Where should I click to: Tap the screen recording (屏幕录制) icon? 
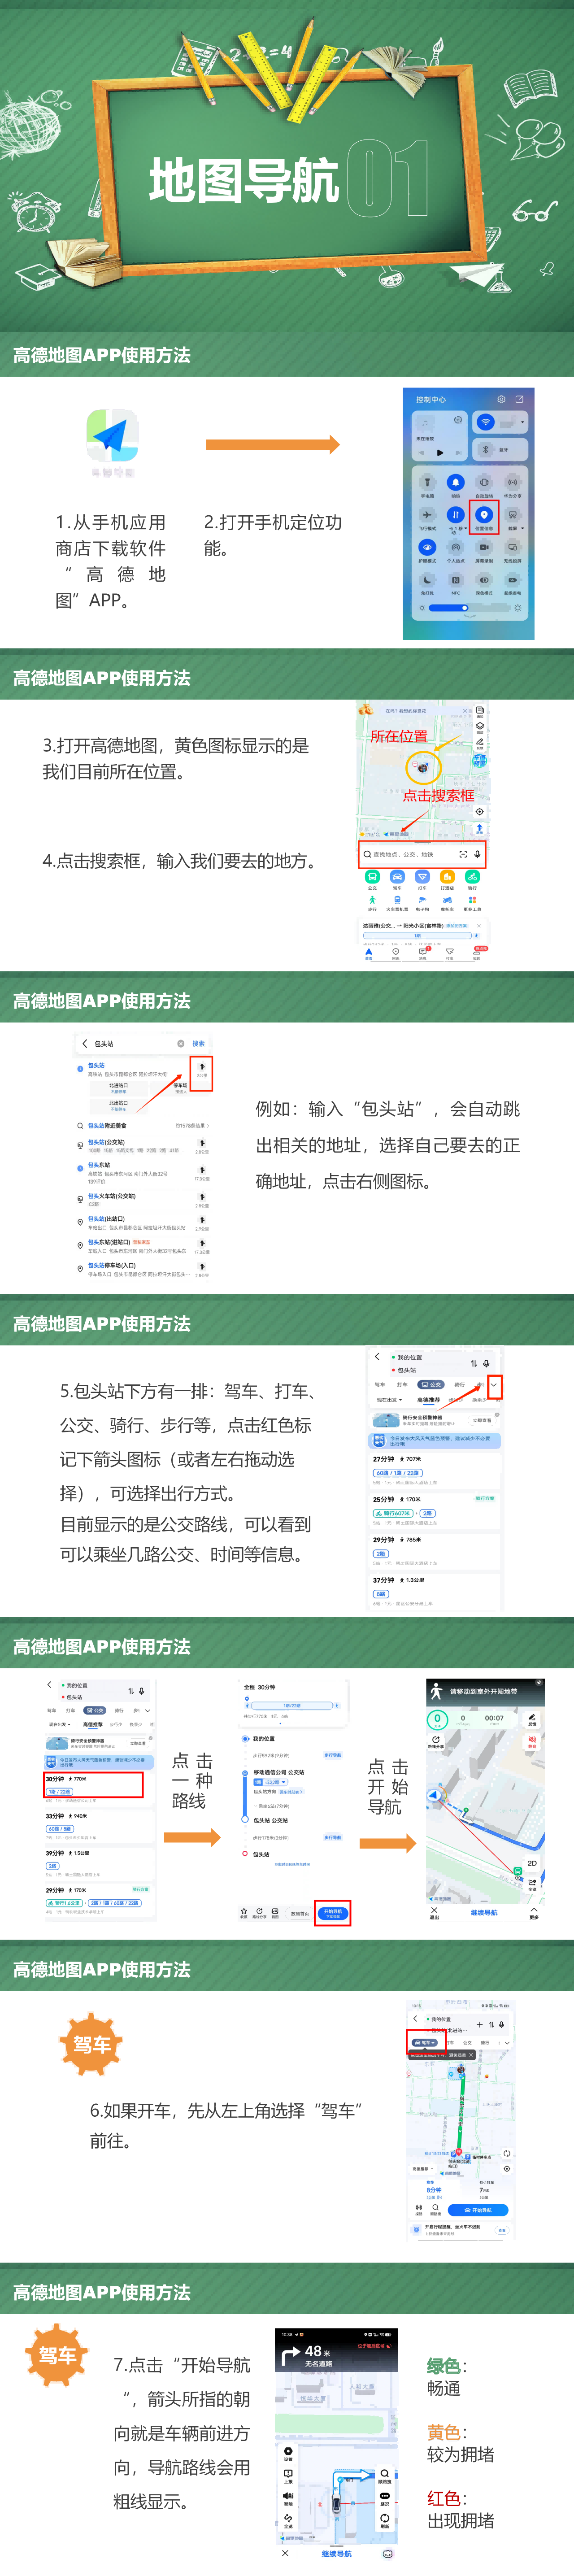(484, 547)
